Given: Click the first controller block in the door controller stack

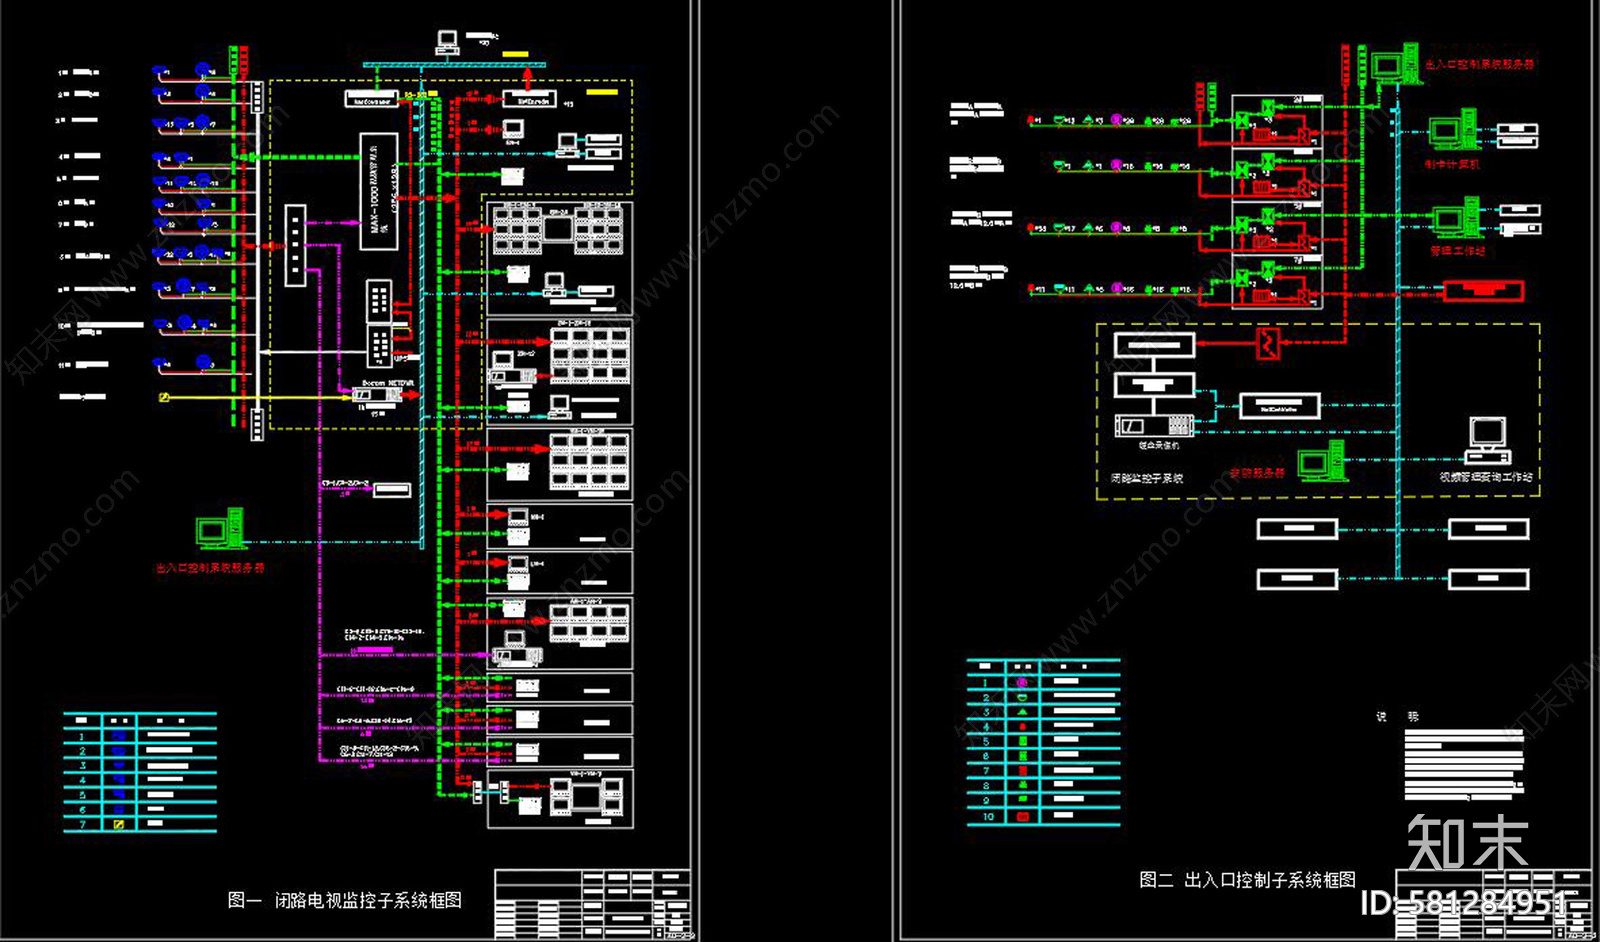Looking at the screenshot, I should click(1277, 121).
